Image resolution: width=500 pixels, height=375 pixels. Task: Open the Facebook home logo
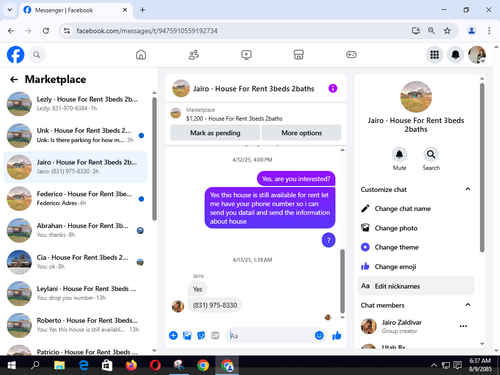click(x=16, y=55)
